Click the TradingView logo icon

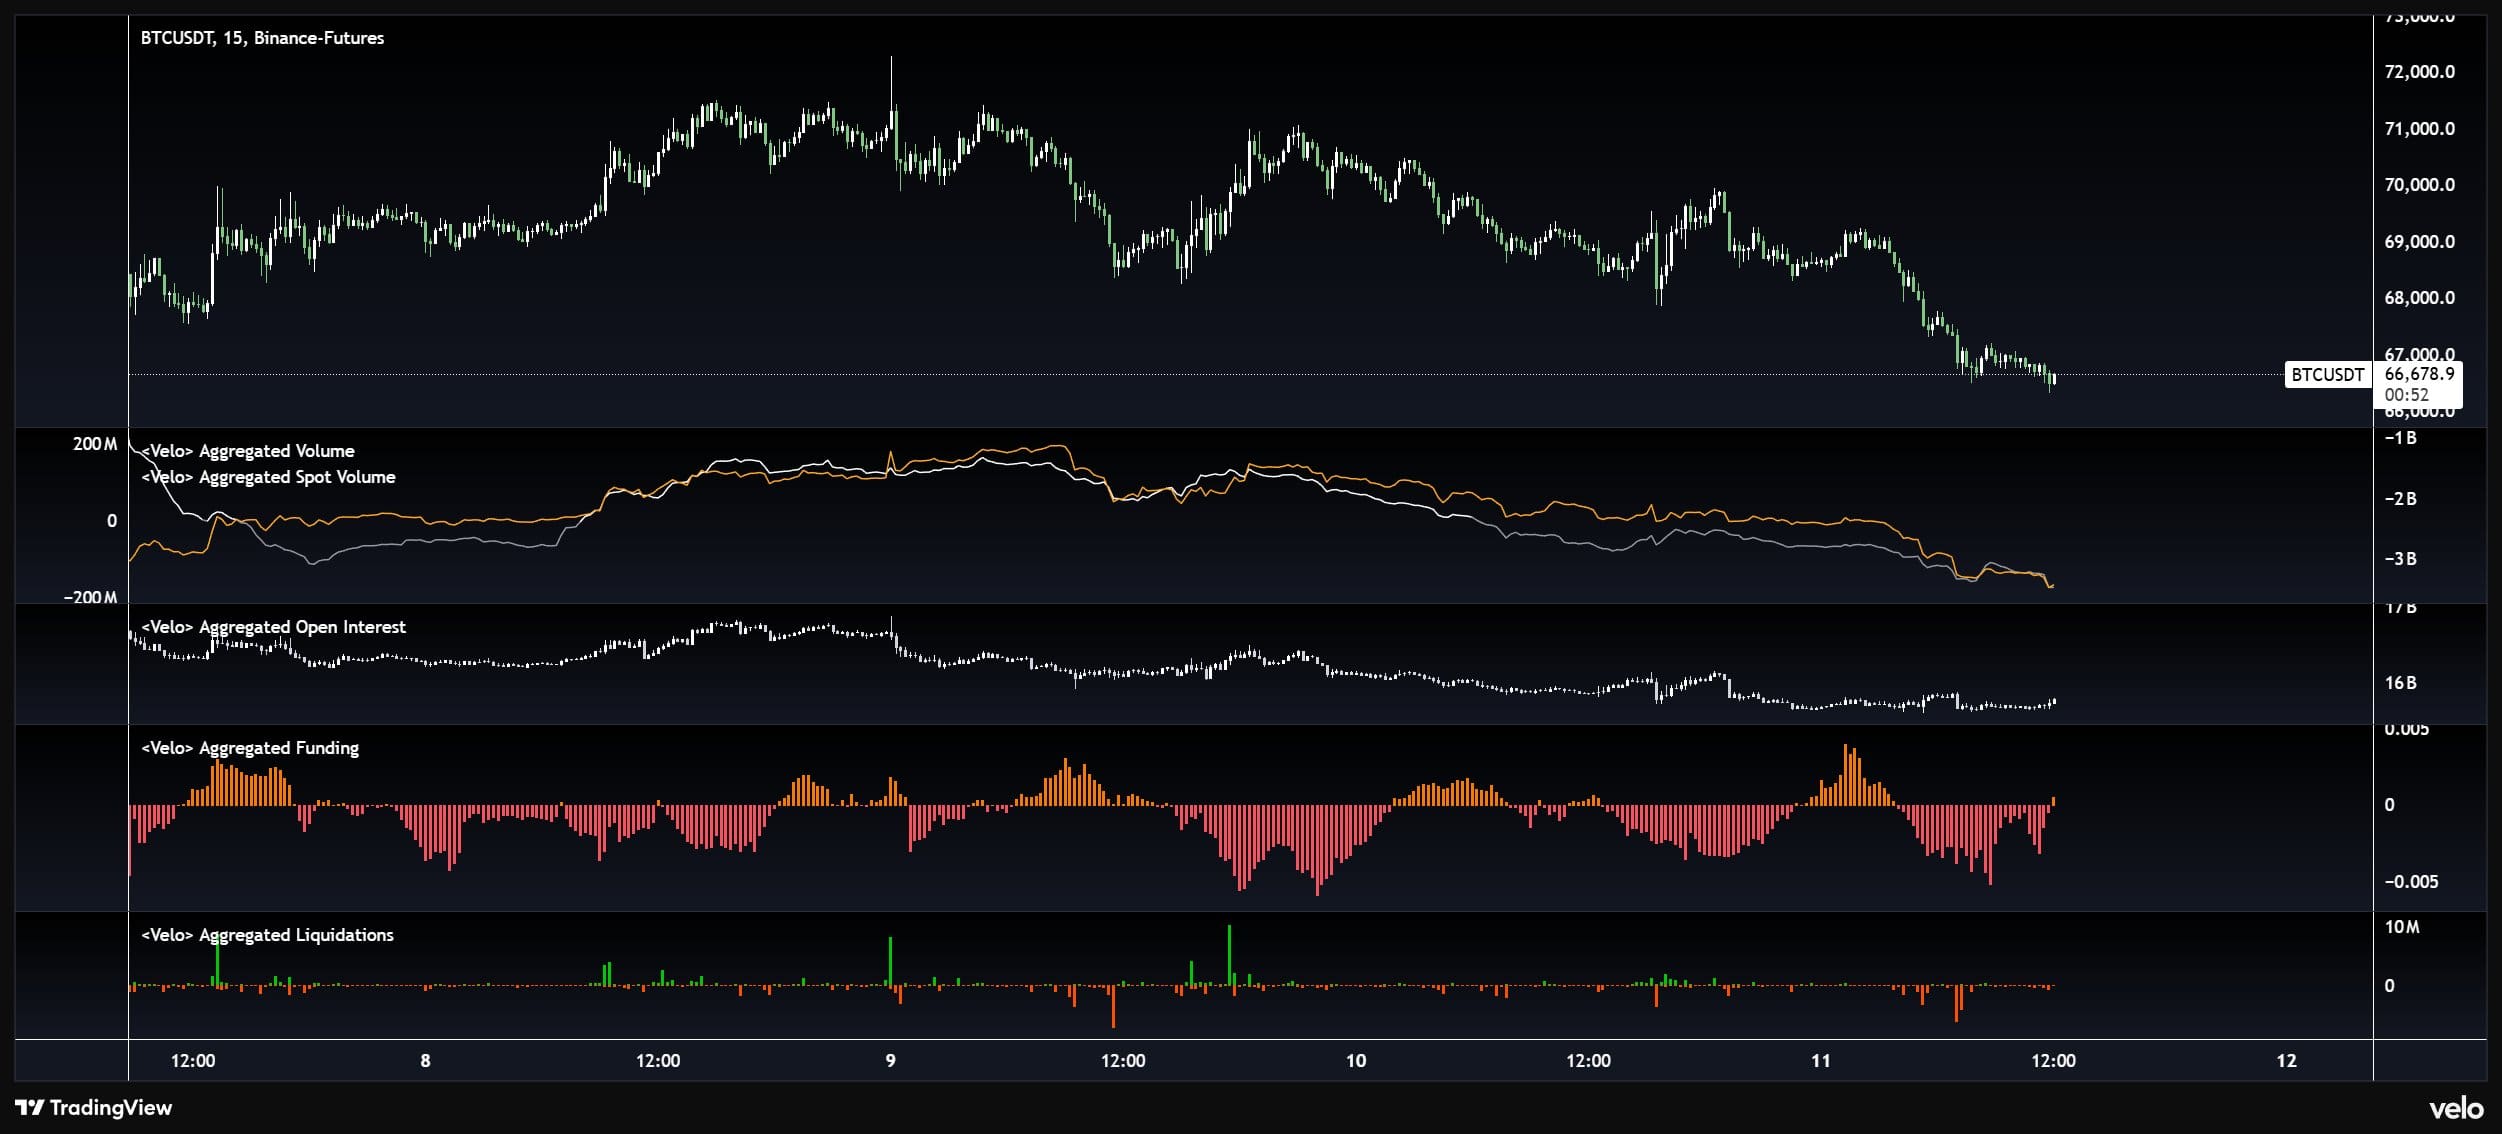tap(30, 1107)
